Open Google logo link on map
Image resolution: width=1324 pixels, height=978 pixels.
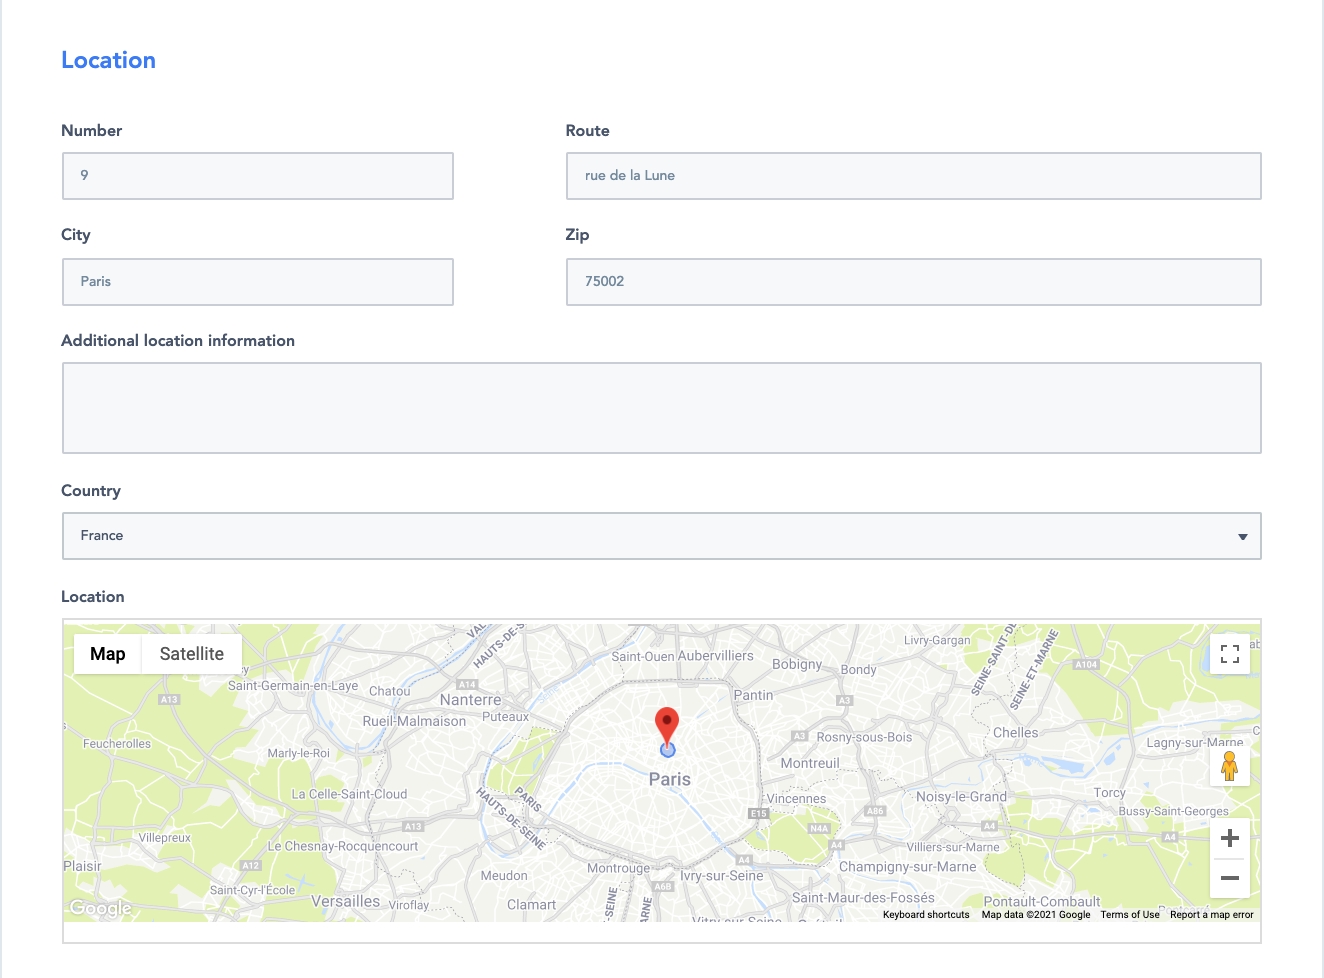(x=100, y=908)
